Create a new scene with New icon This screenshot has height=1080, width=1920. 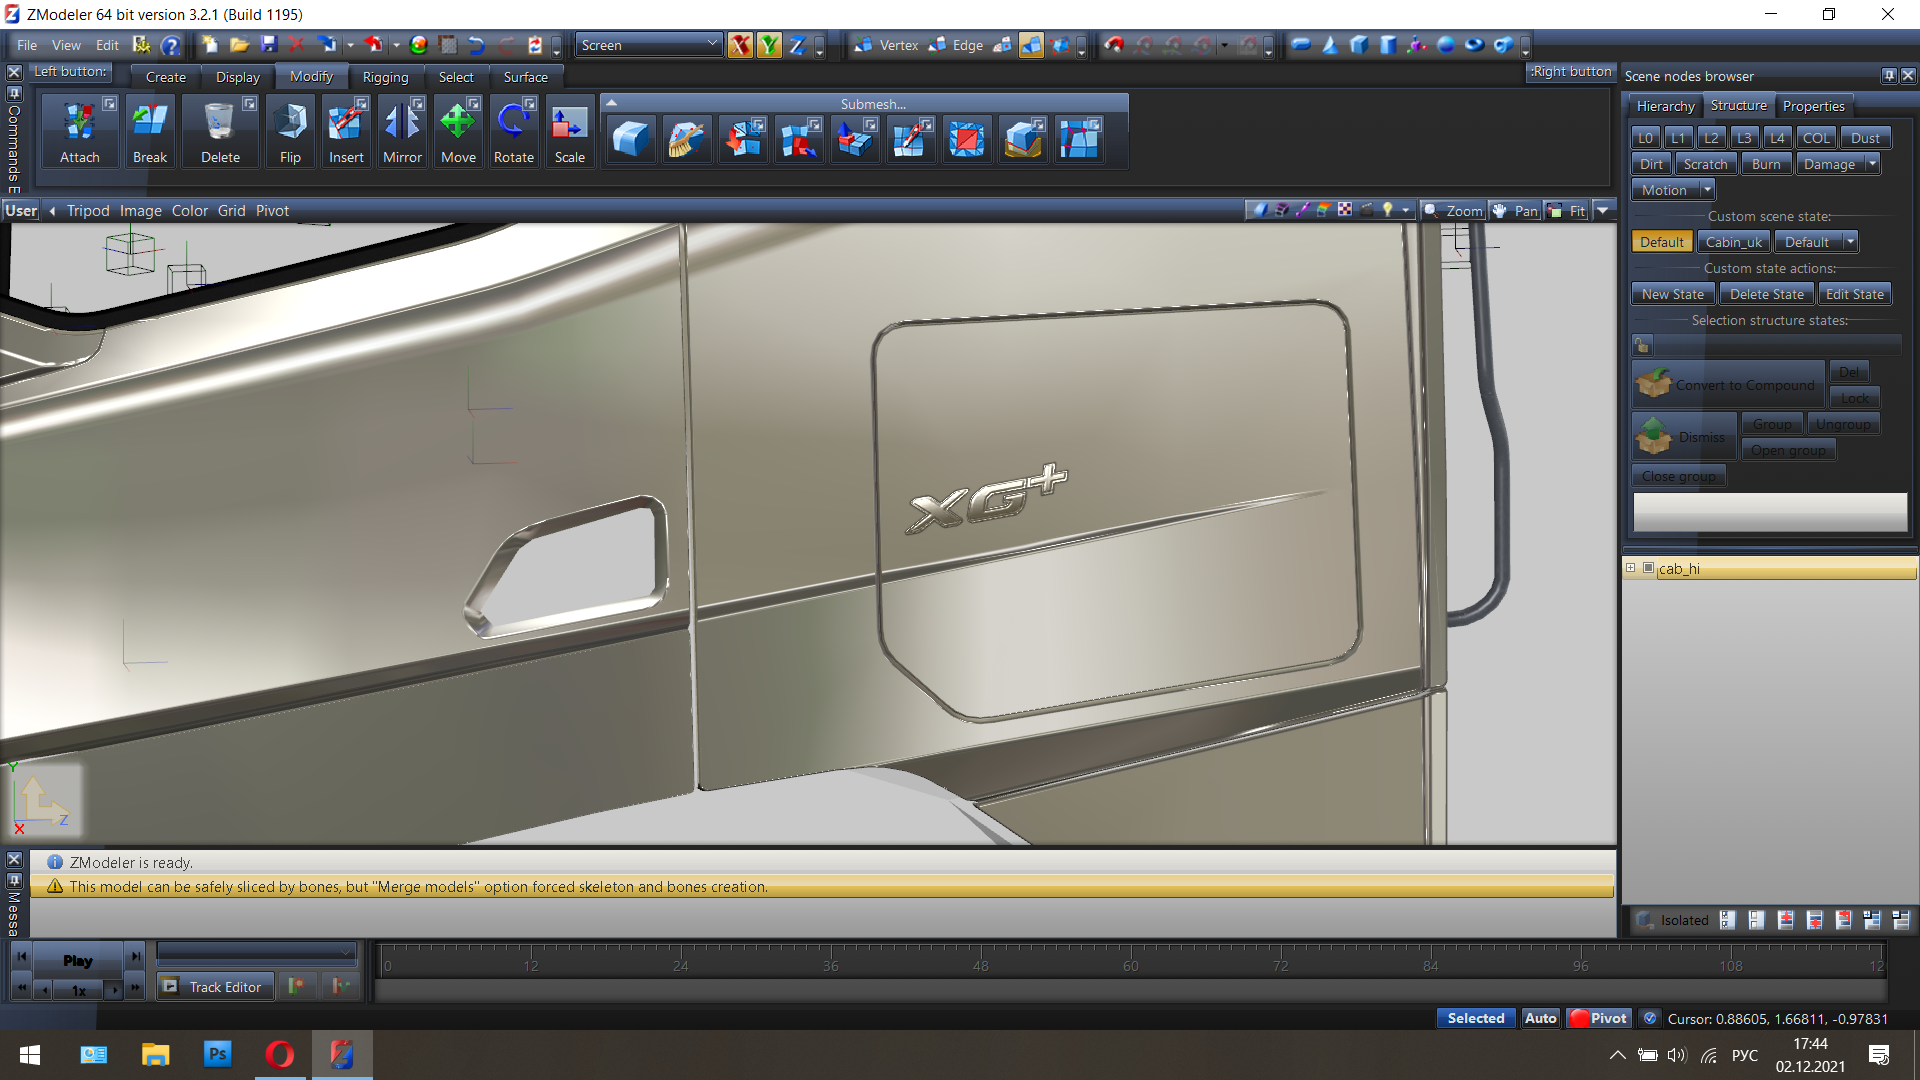[209, 45]
